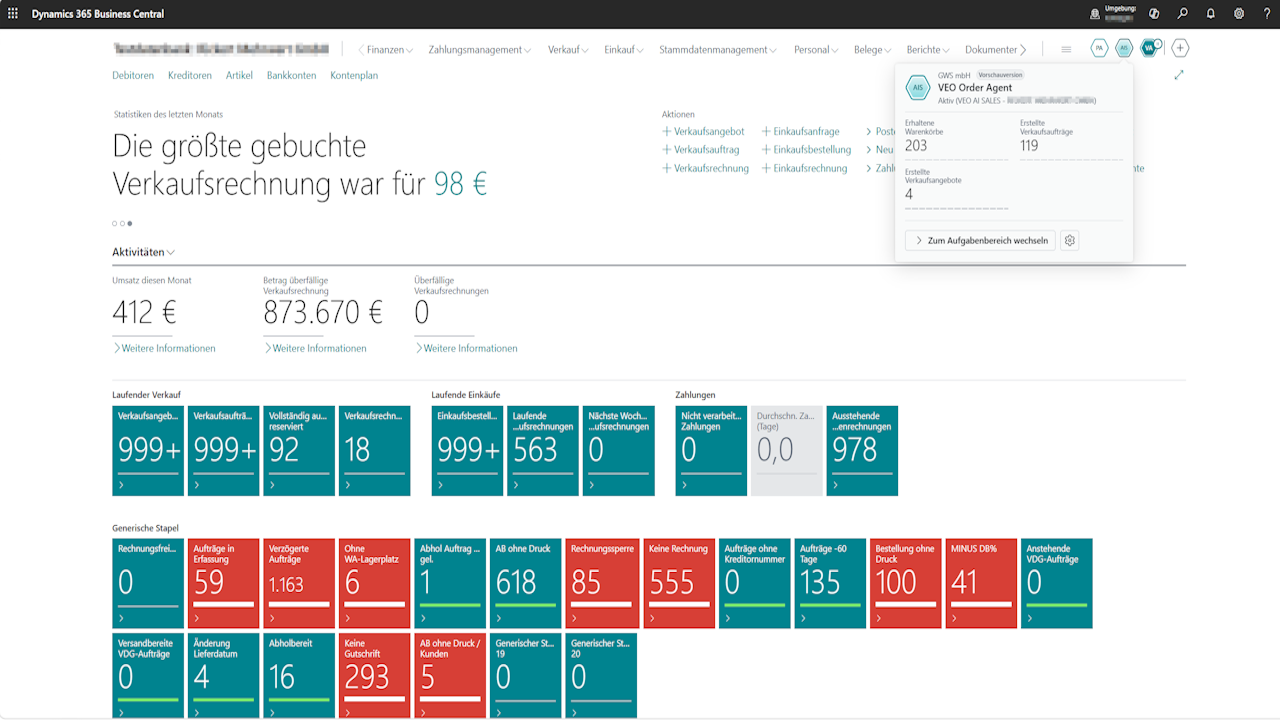
Task: Add a new agent with plus hexagon
Action: click(1180, 48)
